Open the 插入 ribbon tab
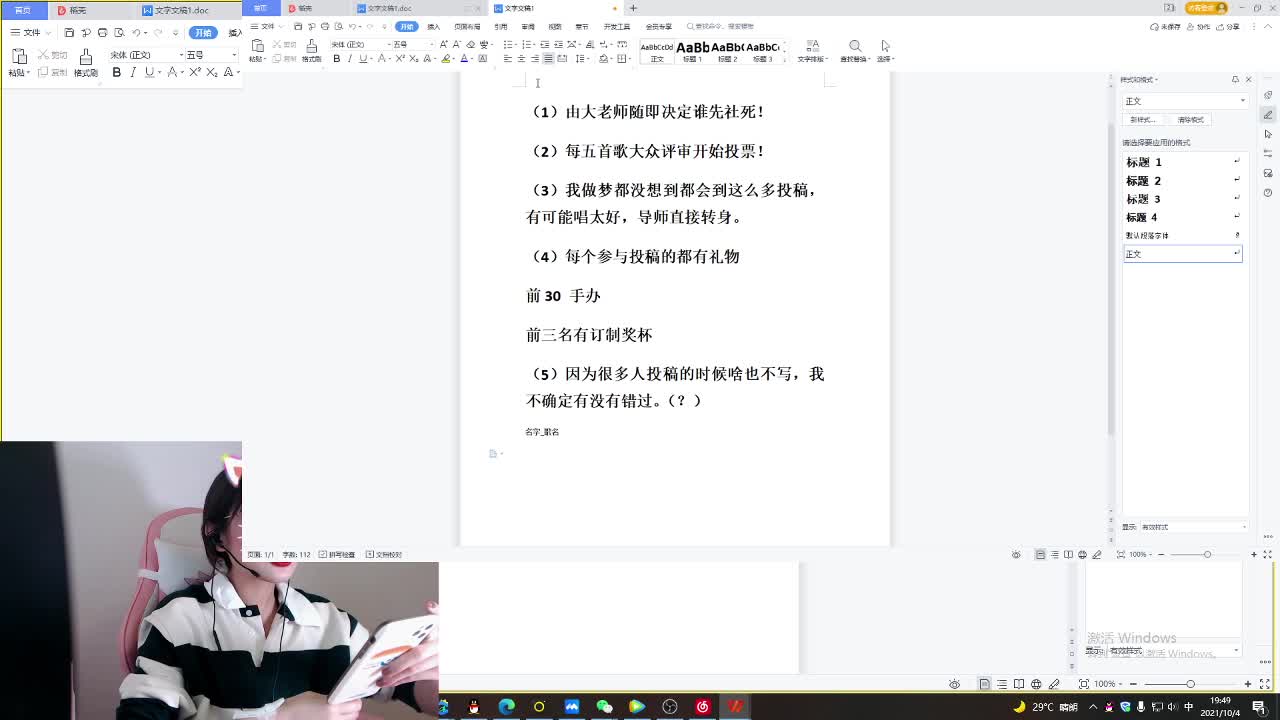1280x720 pixels. tap(433, 26)
